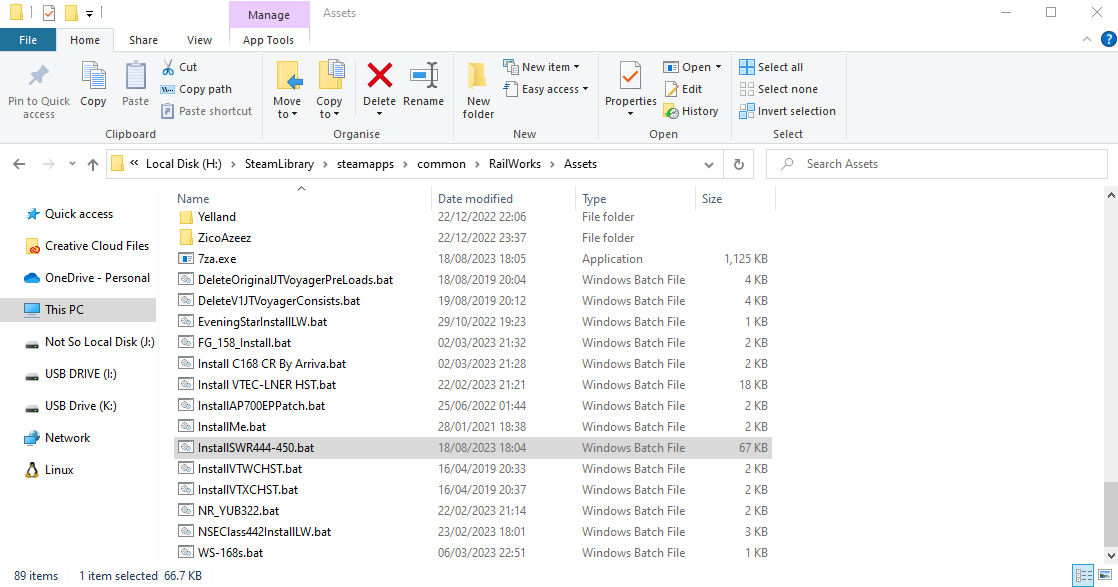The width and height of the screenshot is (1118, 587).
Task: Create a new folder with the New folder icon
Action: tap(478, 89)
